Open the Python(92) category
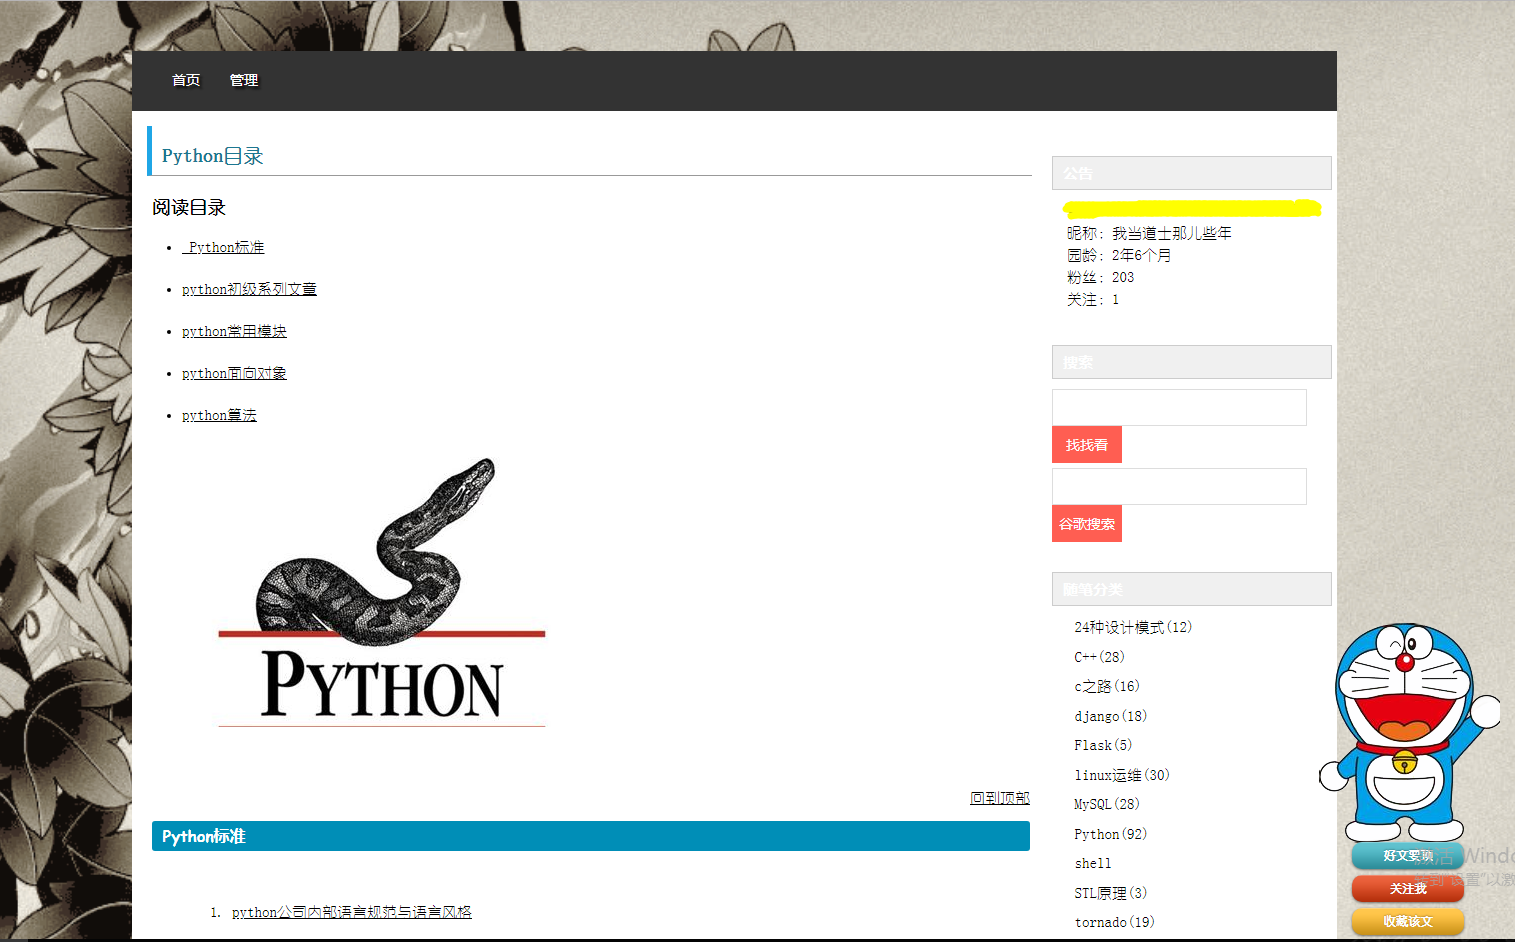The image size is (1515, 942). pos(1111,834)
